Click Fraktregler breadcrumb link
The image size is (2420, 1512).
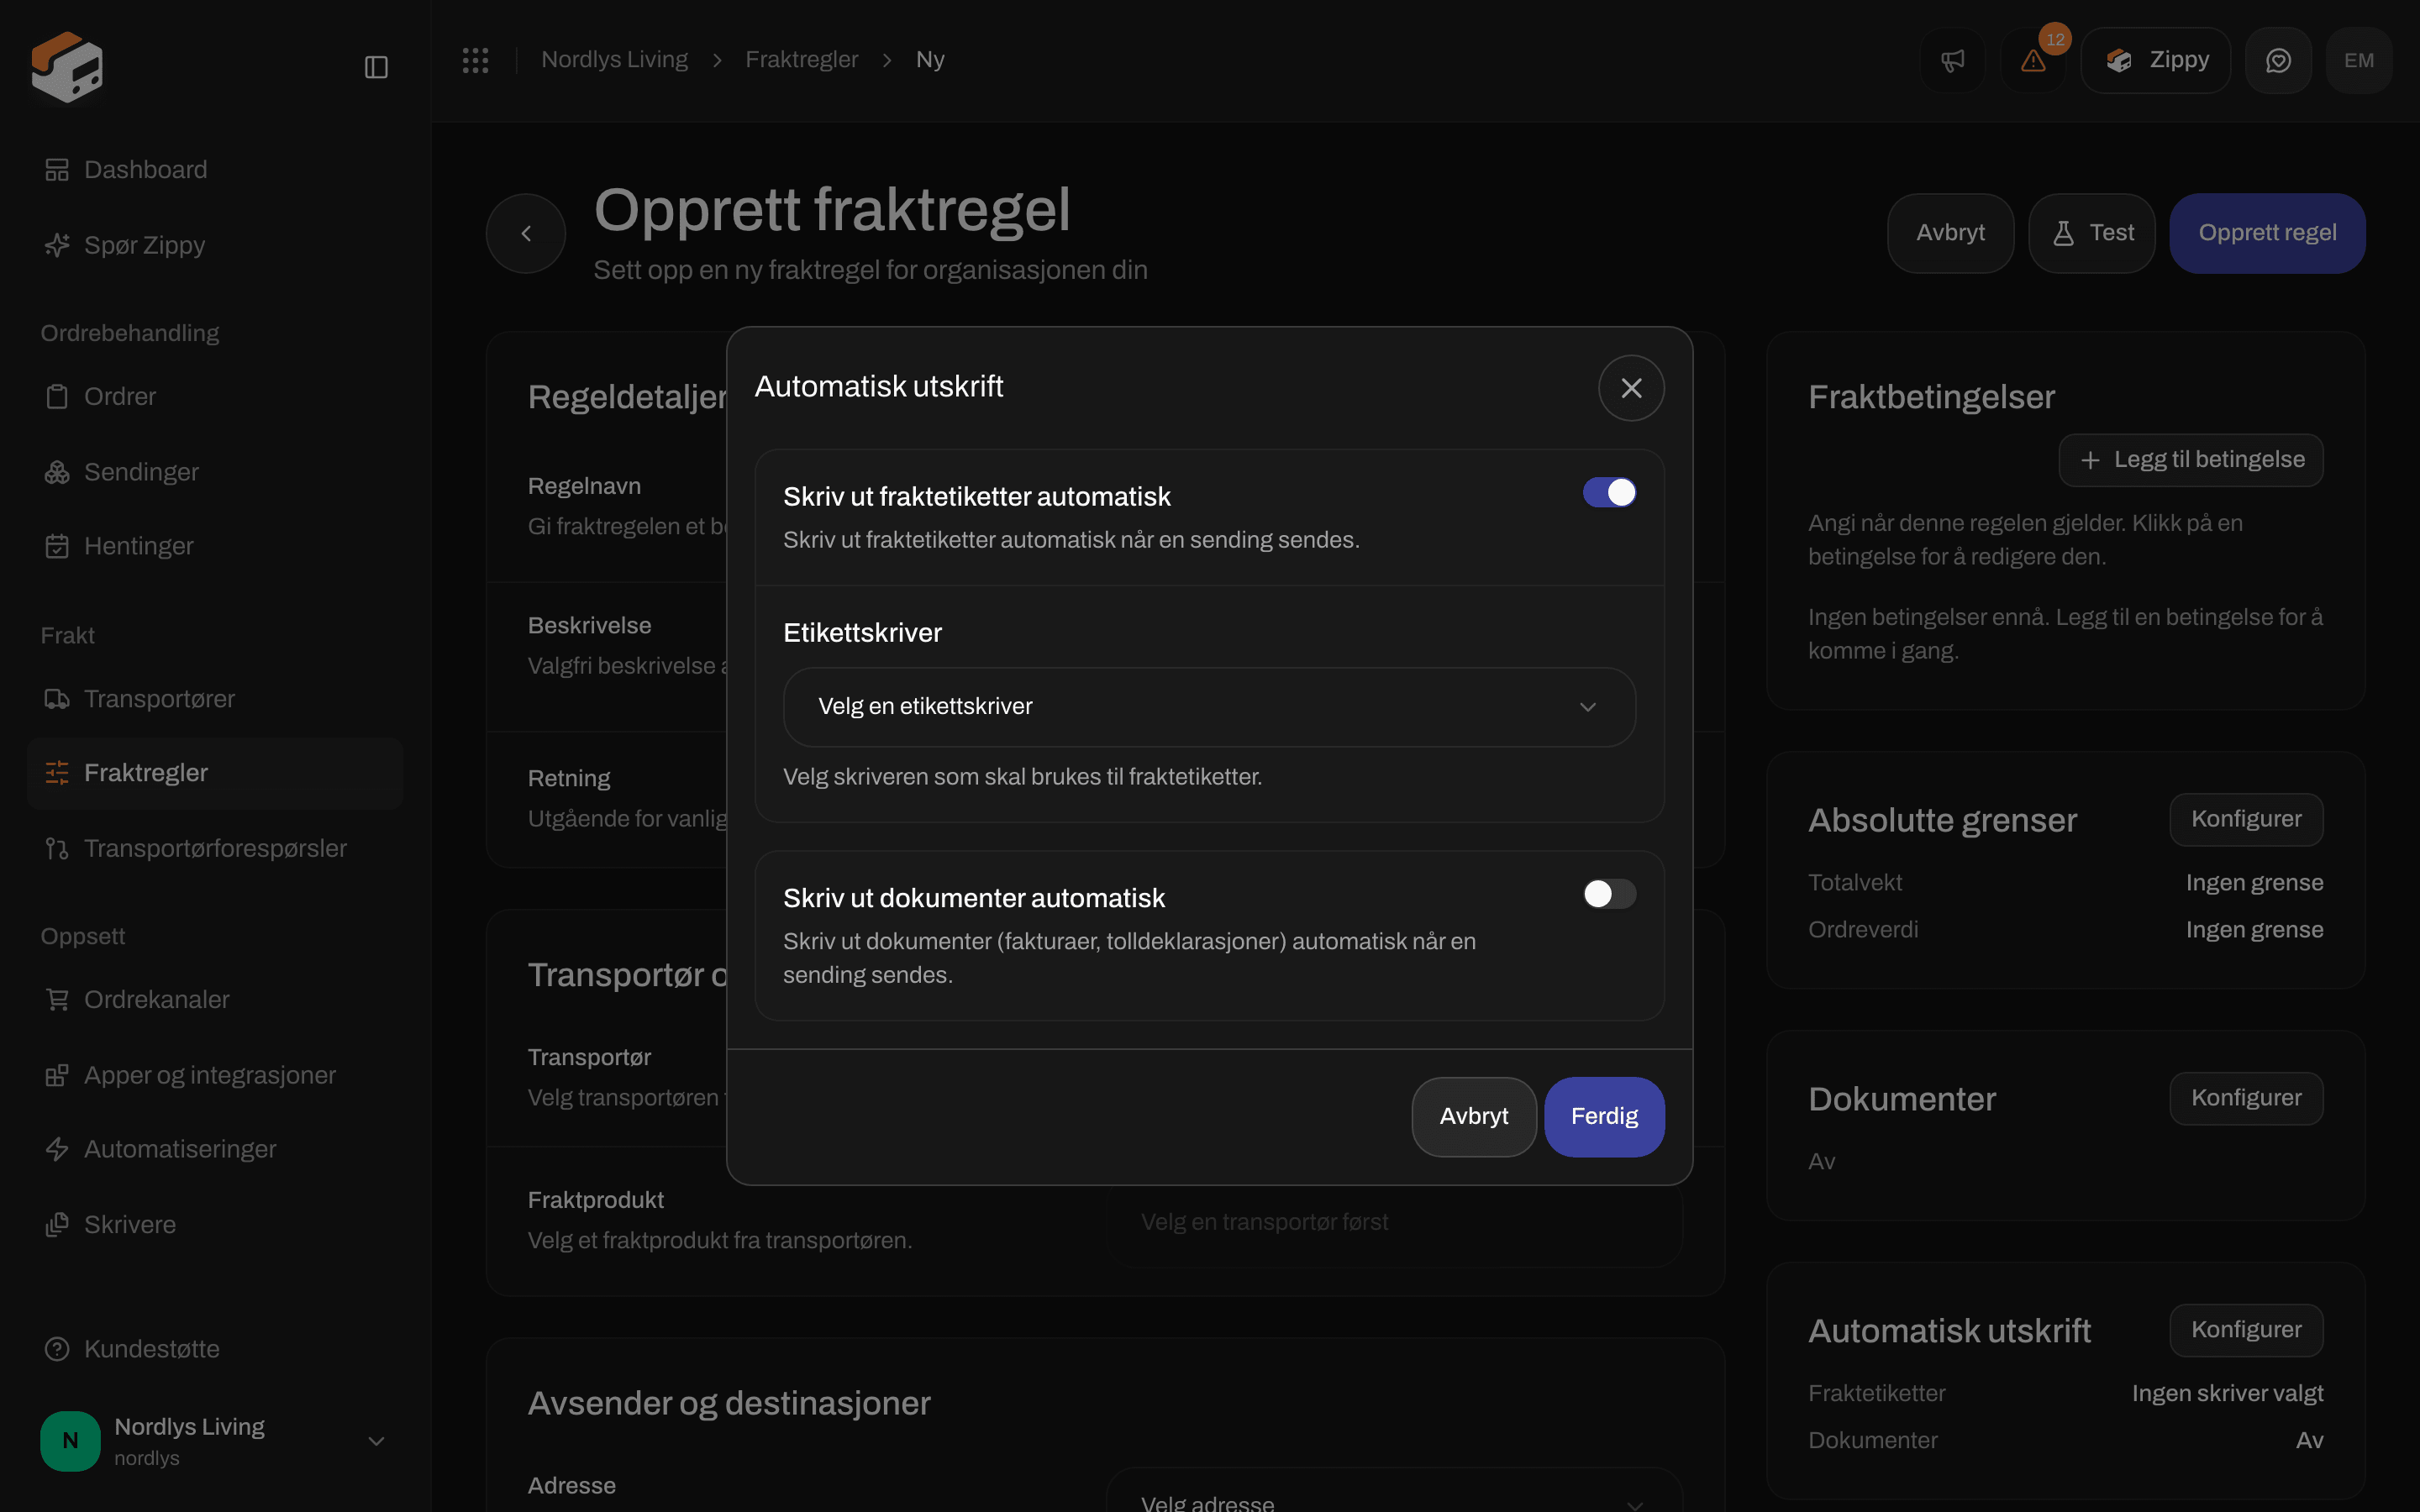[x=802, y=60]
